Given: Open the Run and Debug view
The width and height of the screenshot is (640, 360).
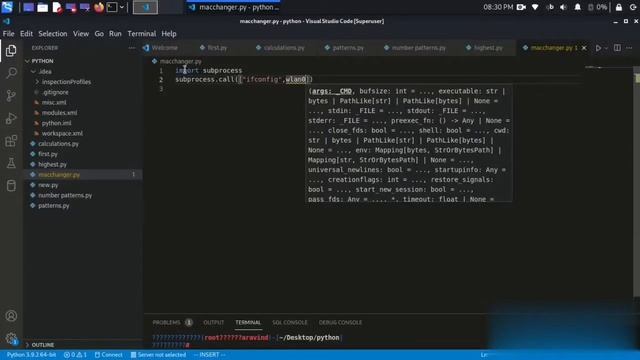Looking at the screenshot, I should coord(11,118).
